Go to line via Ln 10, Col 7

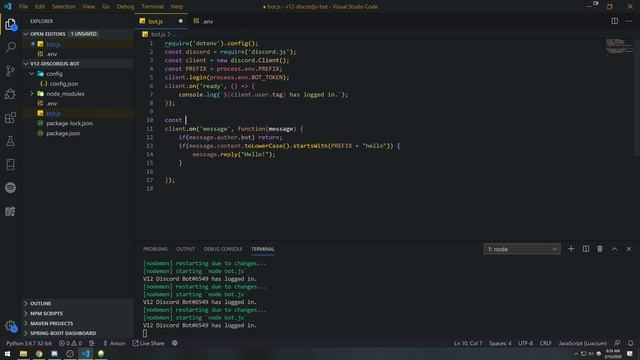point(468,343)
